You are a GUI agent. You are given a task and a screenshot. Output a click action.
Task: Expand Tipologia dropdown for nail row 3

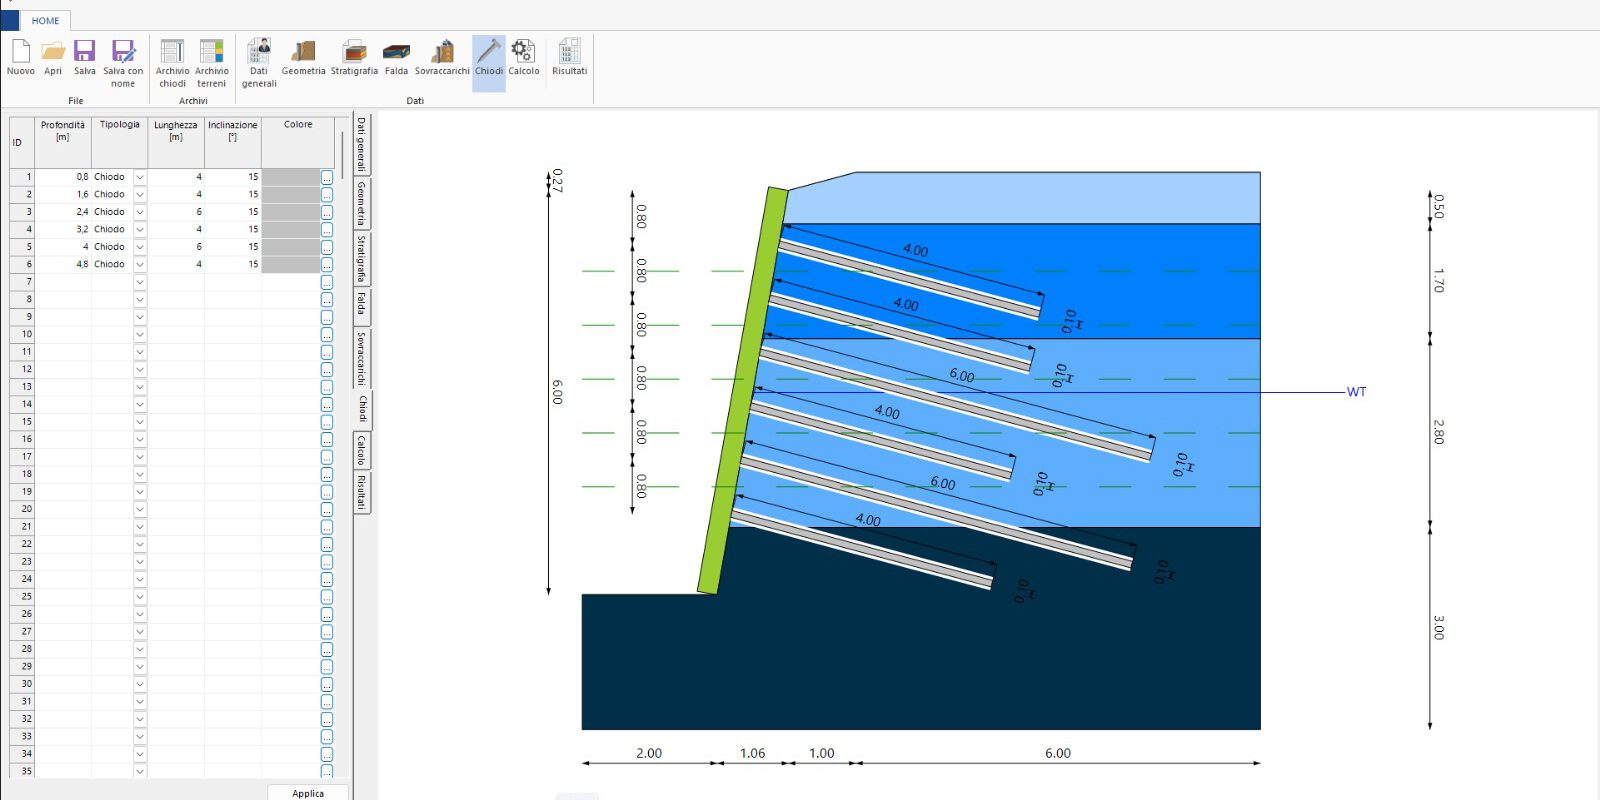(x=140, y=212)
